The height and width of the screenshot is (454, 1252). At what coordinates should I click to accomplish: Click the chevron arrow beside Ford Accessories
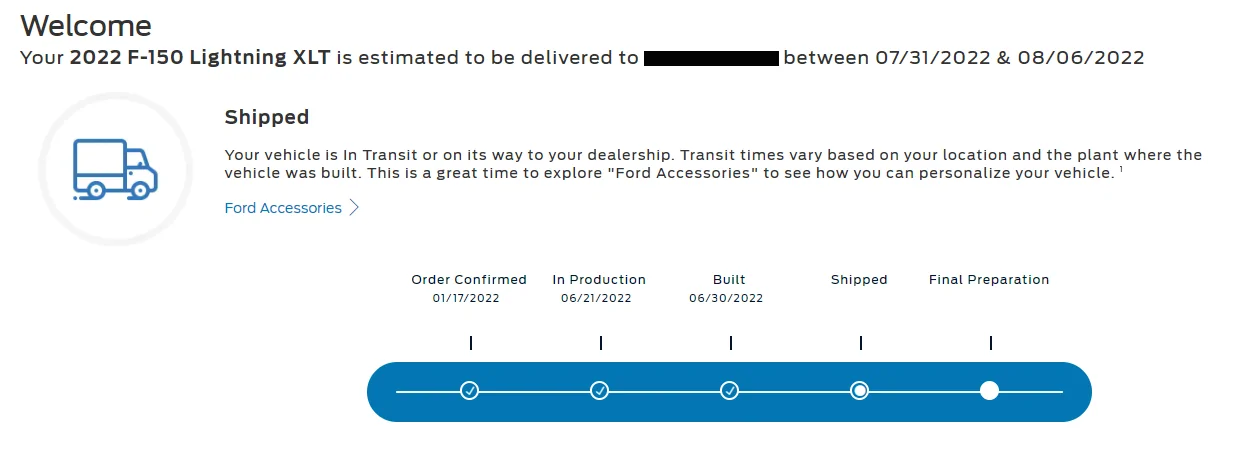coord(354,208)
